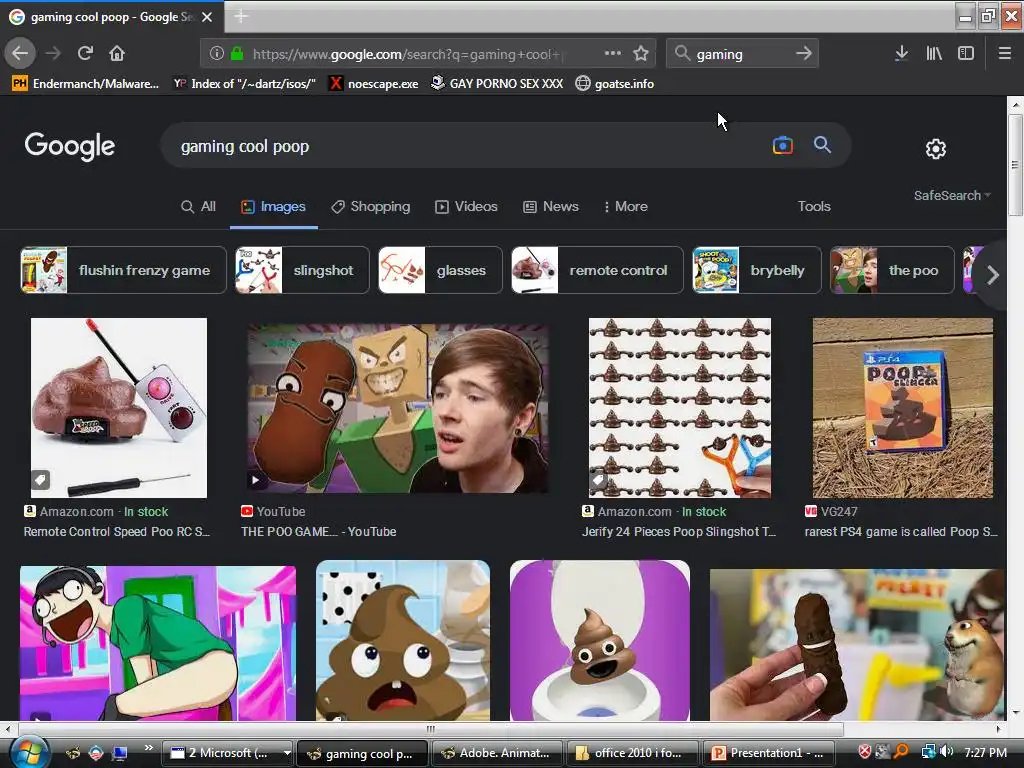The image size is (1024, 768).
Task: Toggle the sidebar view icon
Action: tap(966, 54)
